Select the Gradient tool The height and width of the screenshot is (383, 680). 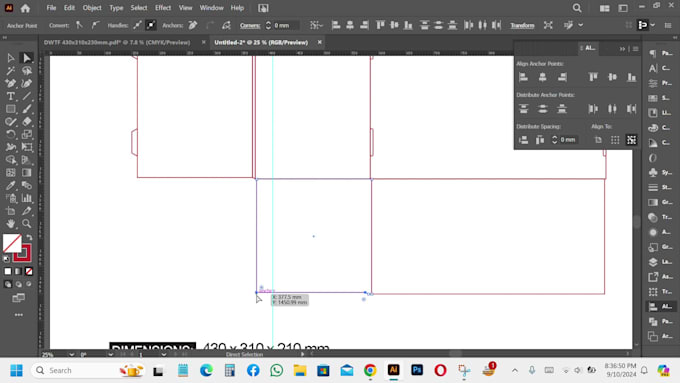[27, 173]
